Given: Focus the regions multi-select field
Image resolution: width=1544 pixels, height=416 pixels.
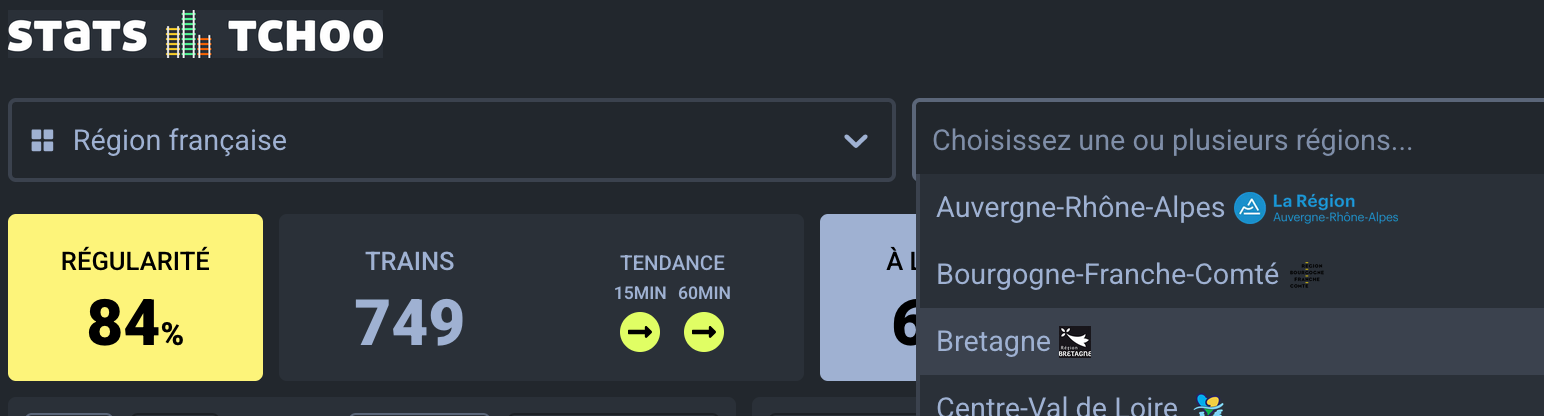Looking at the screenshot, I should tap(1200, 140).
